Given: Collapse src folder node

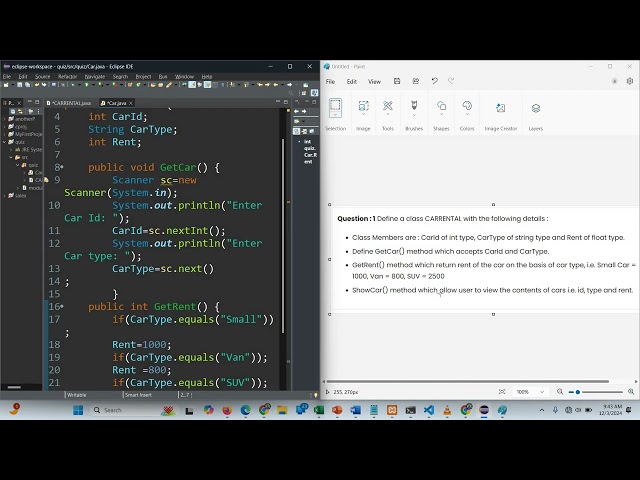Looking at the screenshot, I should pyautogui.click(x=11, y=157).
